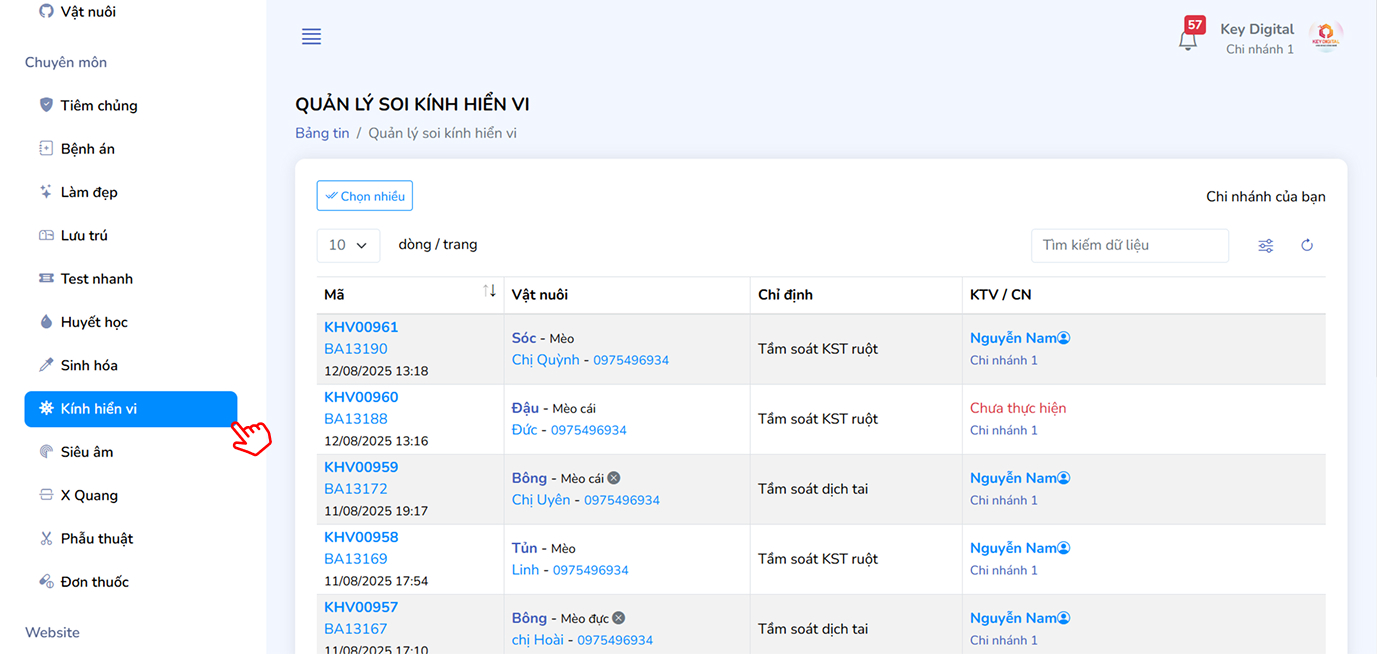The image size is (1377, 654).
Task: Click phone number of Chị Quỳnh
Action: (631, 360)
